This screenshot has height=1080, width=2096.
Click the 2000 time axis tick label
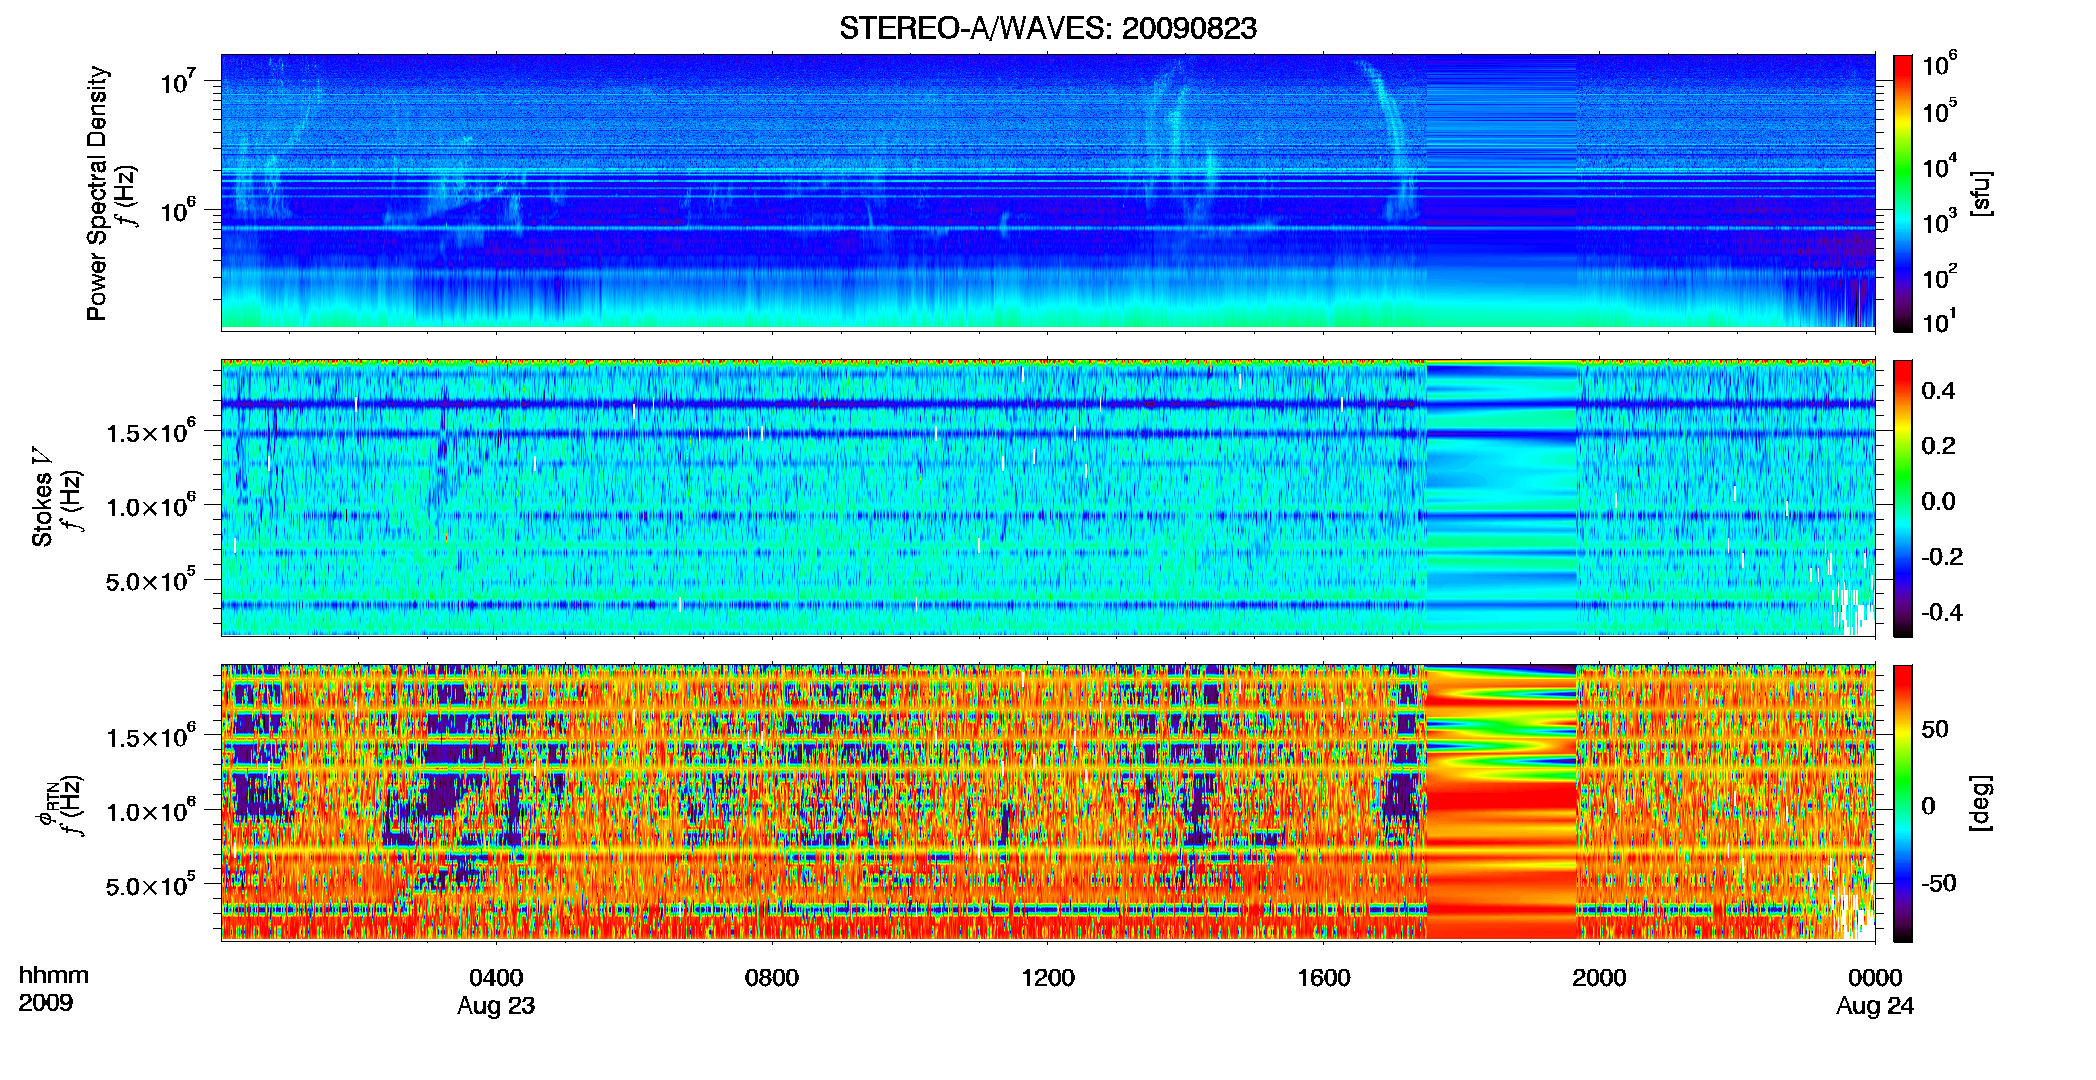pyautogui.click(x=1599, y=978)
